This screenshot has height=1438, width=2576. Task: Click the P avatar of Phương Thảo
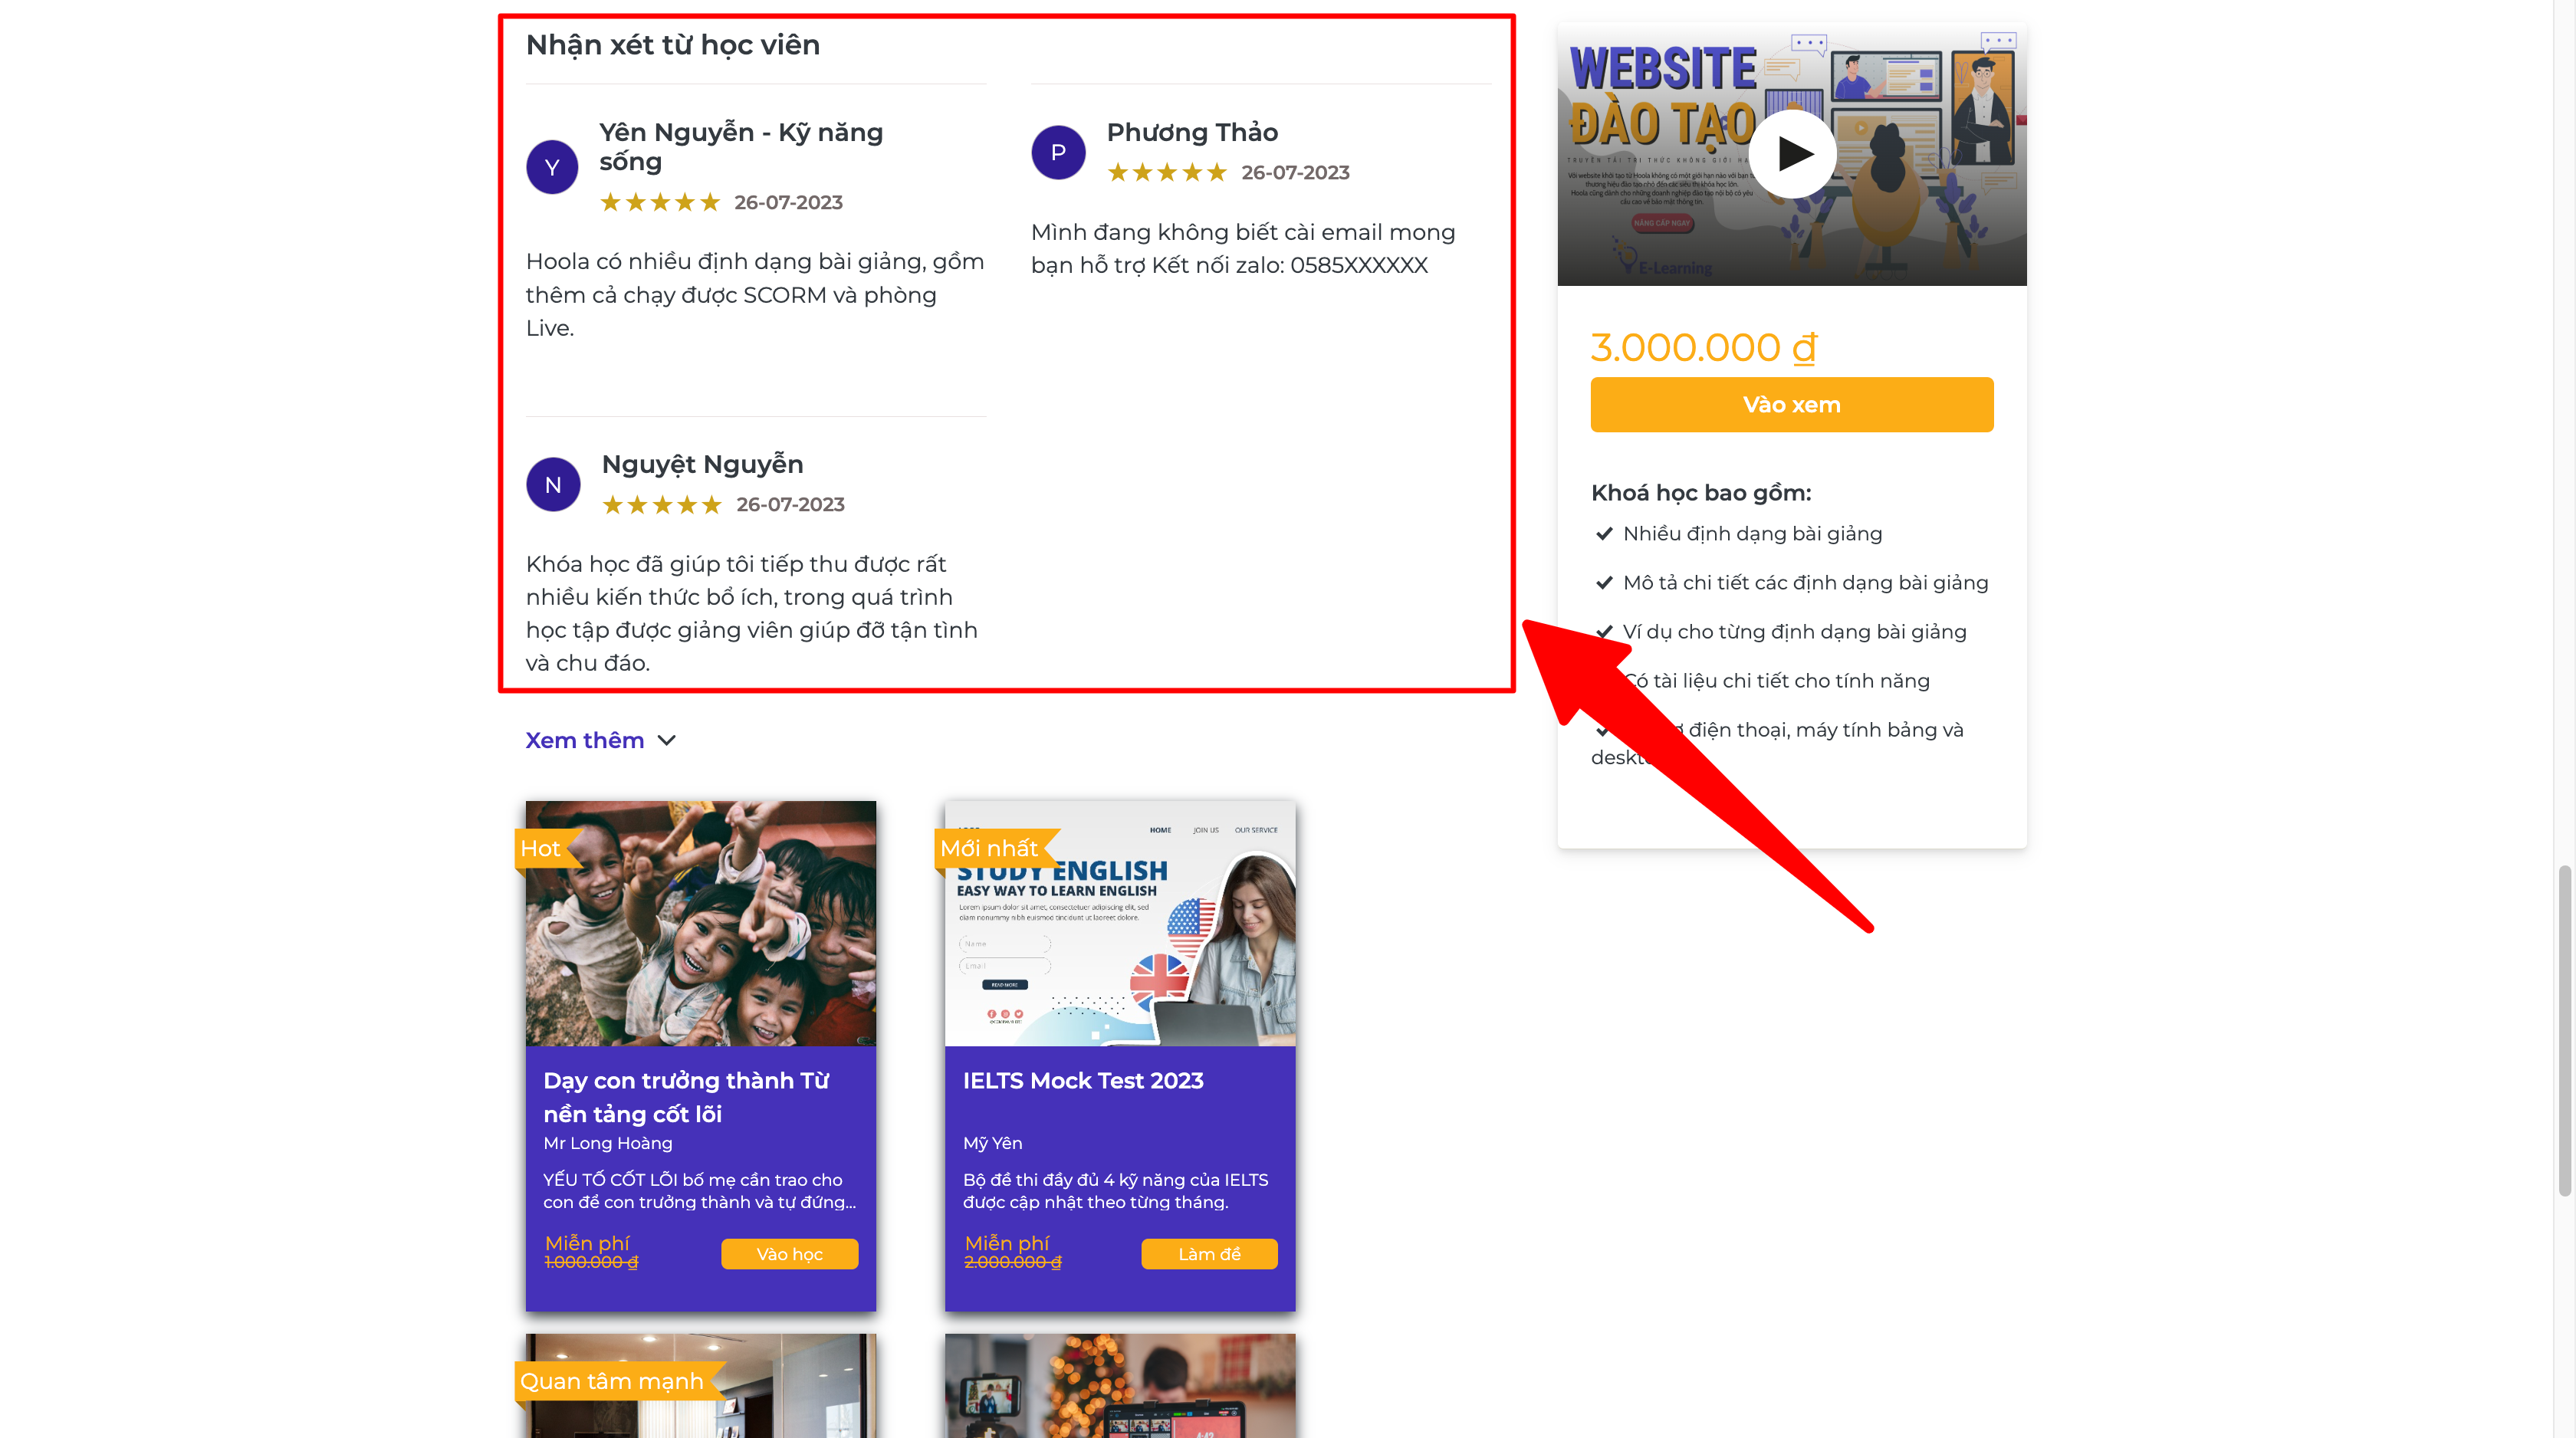coord(1058,152)
